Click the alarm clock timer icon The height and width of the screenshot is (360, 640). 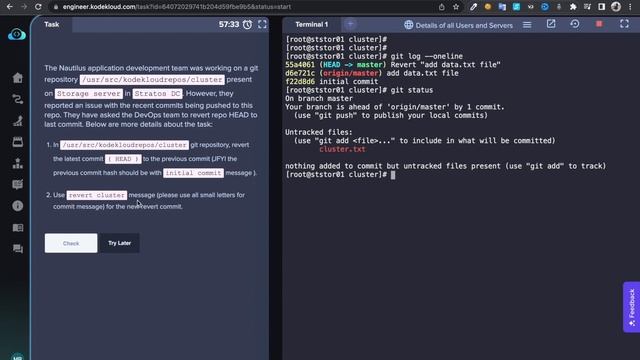pos(247,24)
